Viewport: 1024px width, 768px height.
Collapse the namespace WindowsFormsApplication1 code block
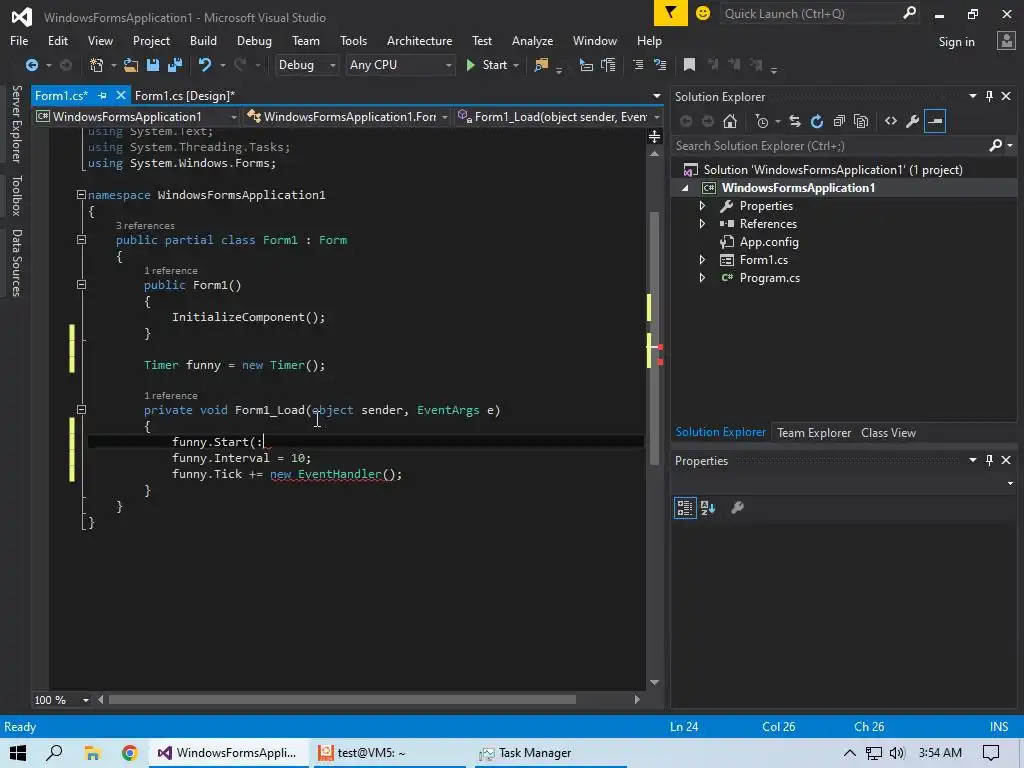81,195
